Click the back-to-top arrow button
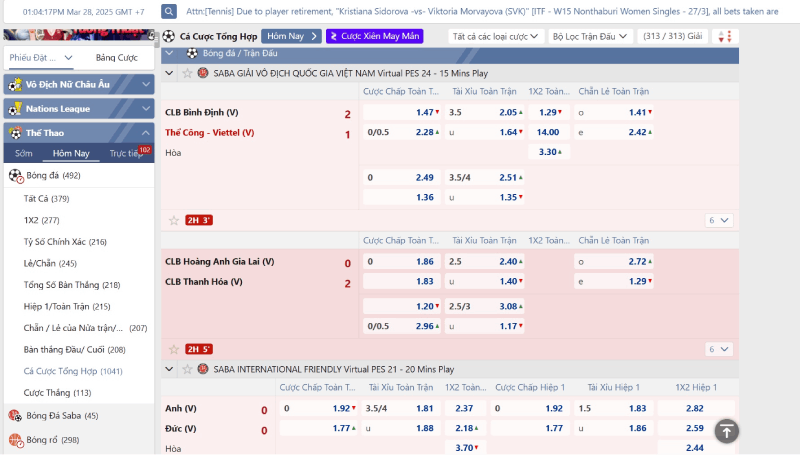This screenshot has height=455, width=800. 727,431
